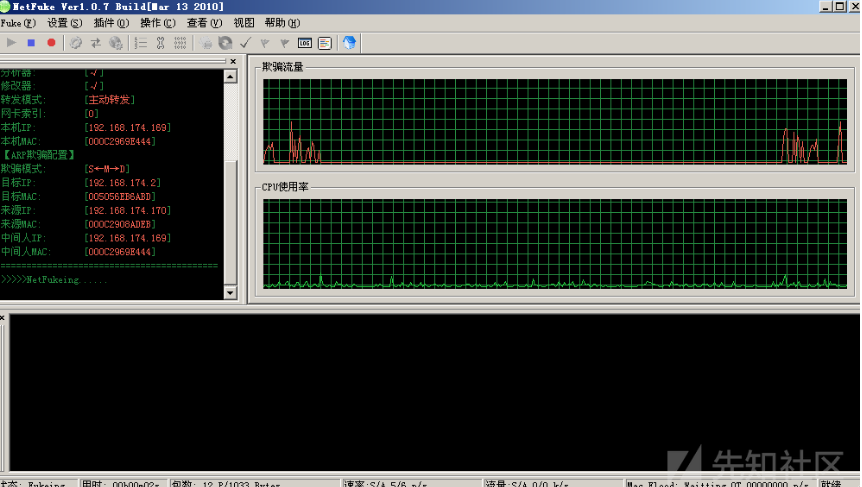
Task: Click the two-arrows swap toolbar icon
Action: (96, 43)
